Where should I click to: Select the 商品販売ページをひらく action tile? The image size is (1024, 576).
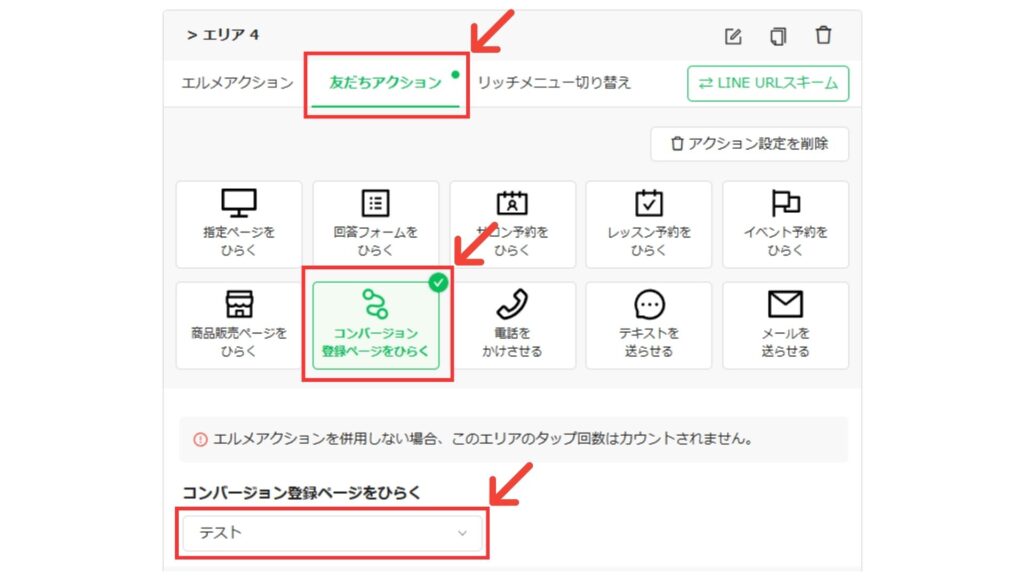click(239, 326)
